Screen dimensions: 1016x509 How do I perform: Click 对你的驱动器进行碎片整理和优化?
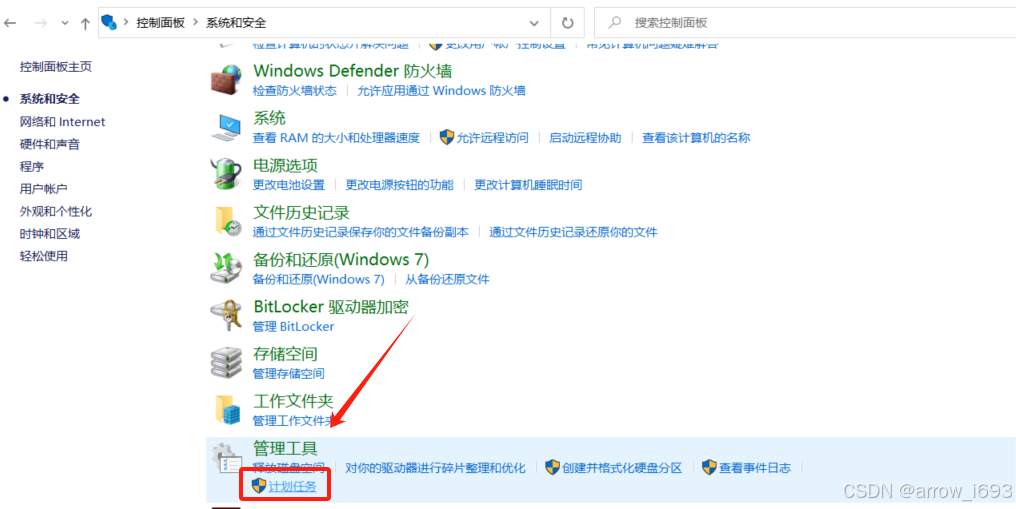435,468
